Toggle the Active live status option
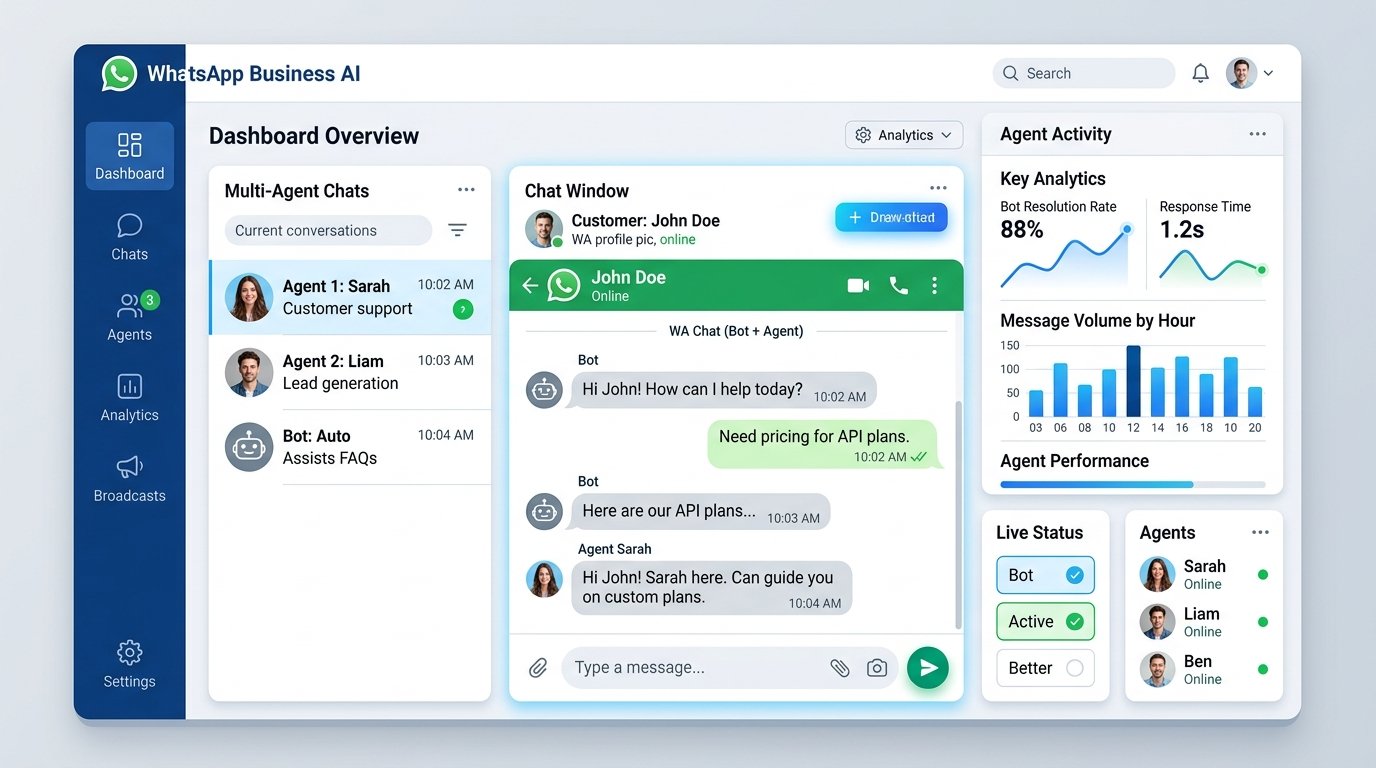1376x768 pixels. pos(1045,621)
